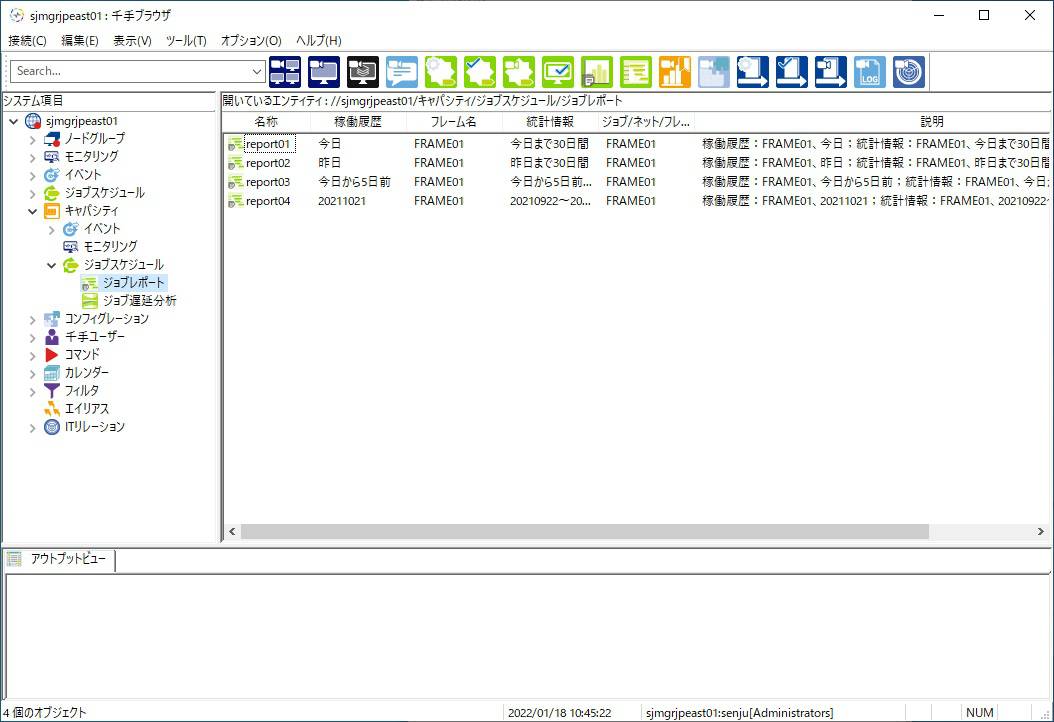1054x722 pixels.
Task: Click the horizontal scrollbar right arrow
Action: (x=1041, y=532)
